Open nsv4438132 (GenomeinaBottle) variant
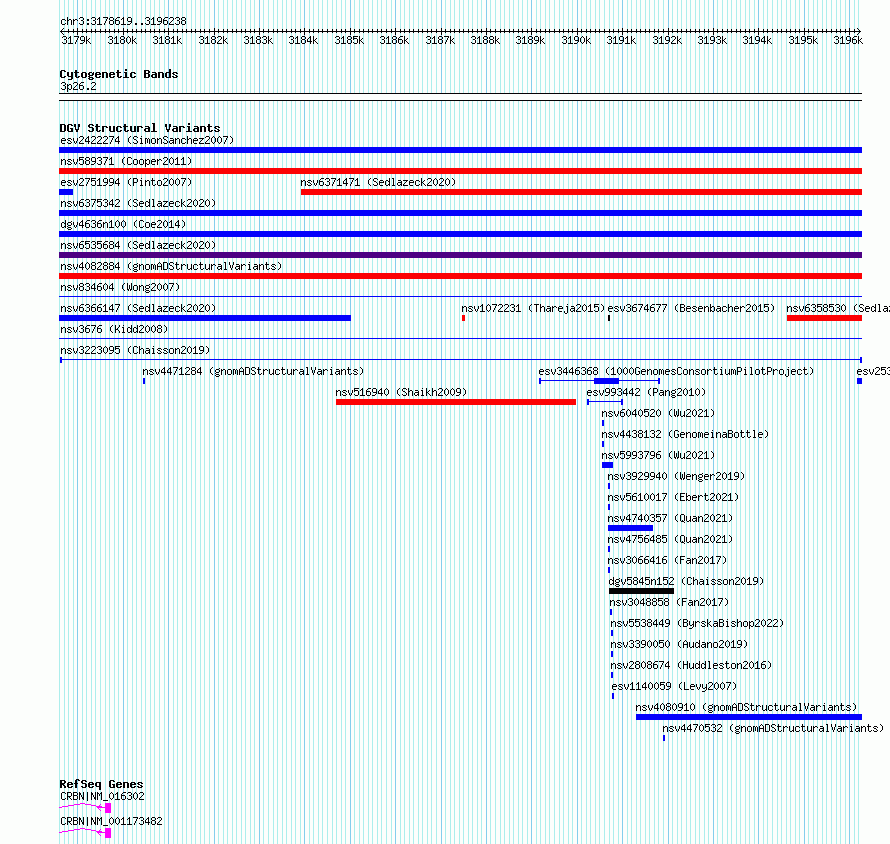This screenshot has width=890, height=844. click(685, 434)
